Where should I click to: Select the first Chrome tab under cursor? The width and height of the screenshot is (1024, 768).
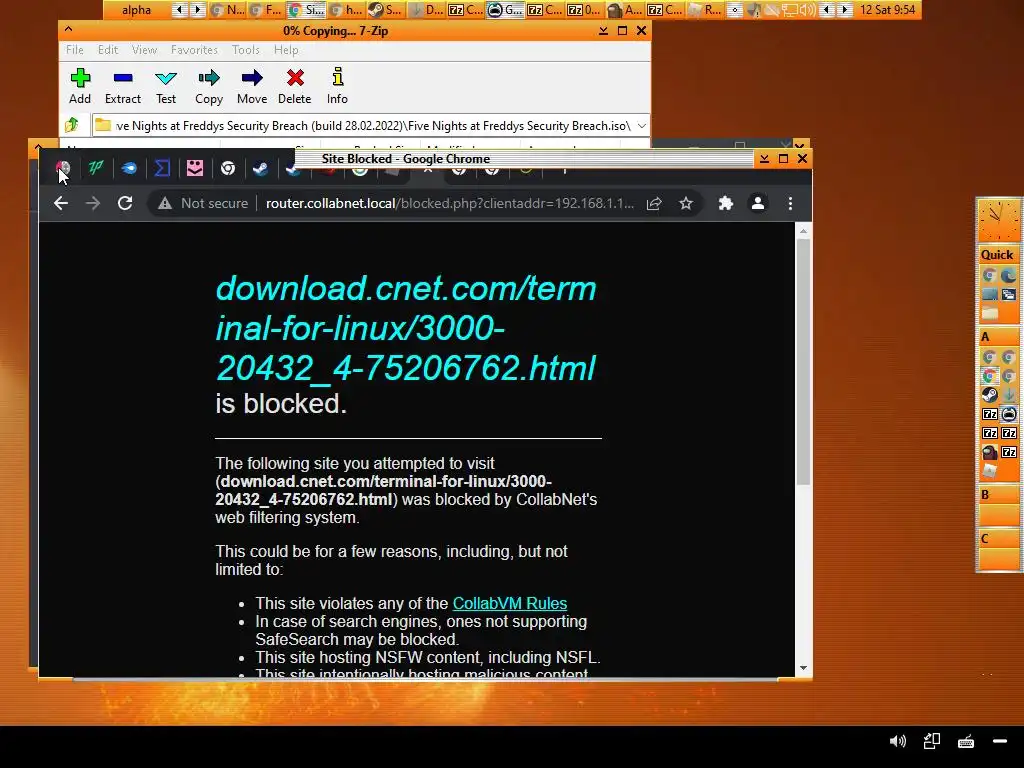(x=63, y=168)
